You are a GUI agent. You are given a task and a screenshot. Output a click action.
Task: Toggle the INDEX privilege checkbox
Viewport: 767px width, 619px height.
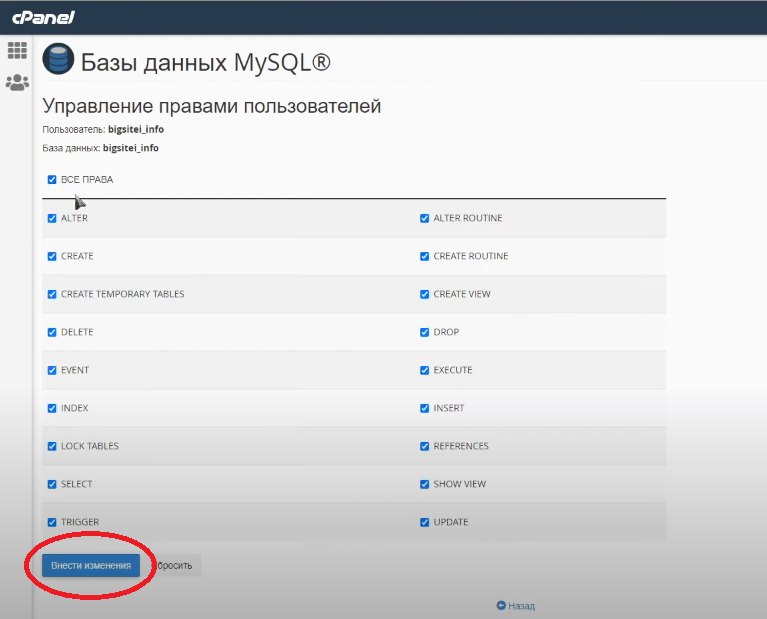coord(52,408)
